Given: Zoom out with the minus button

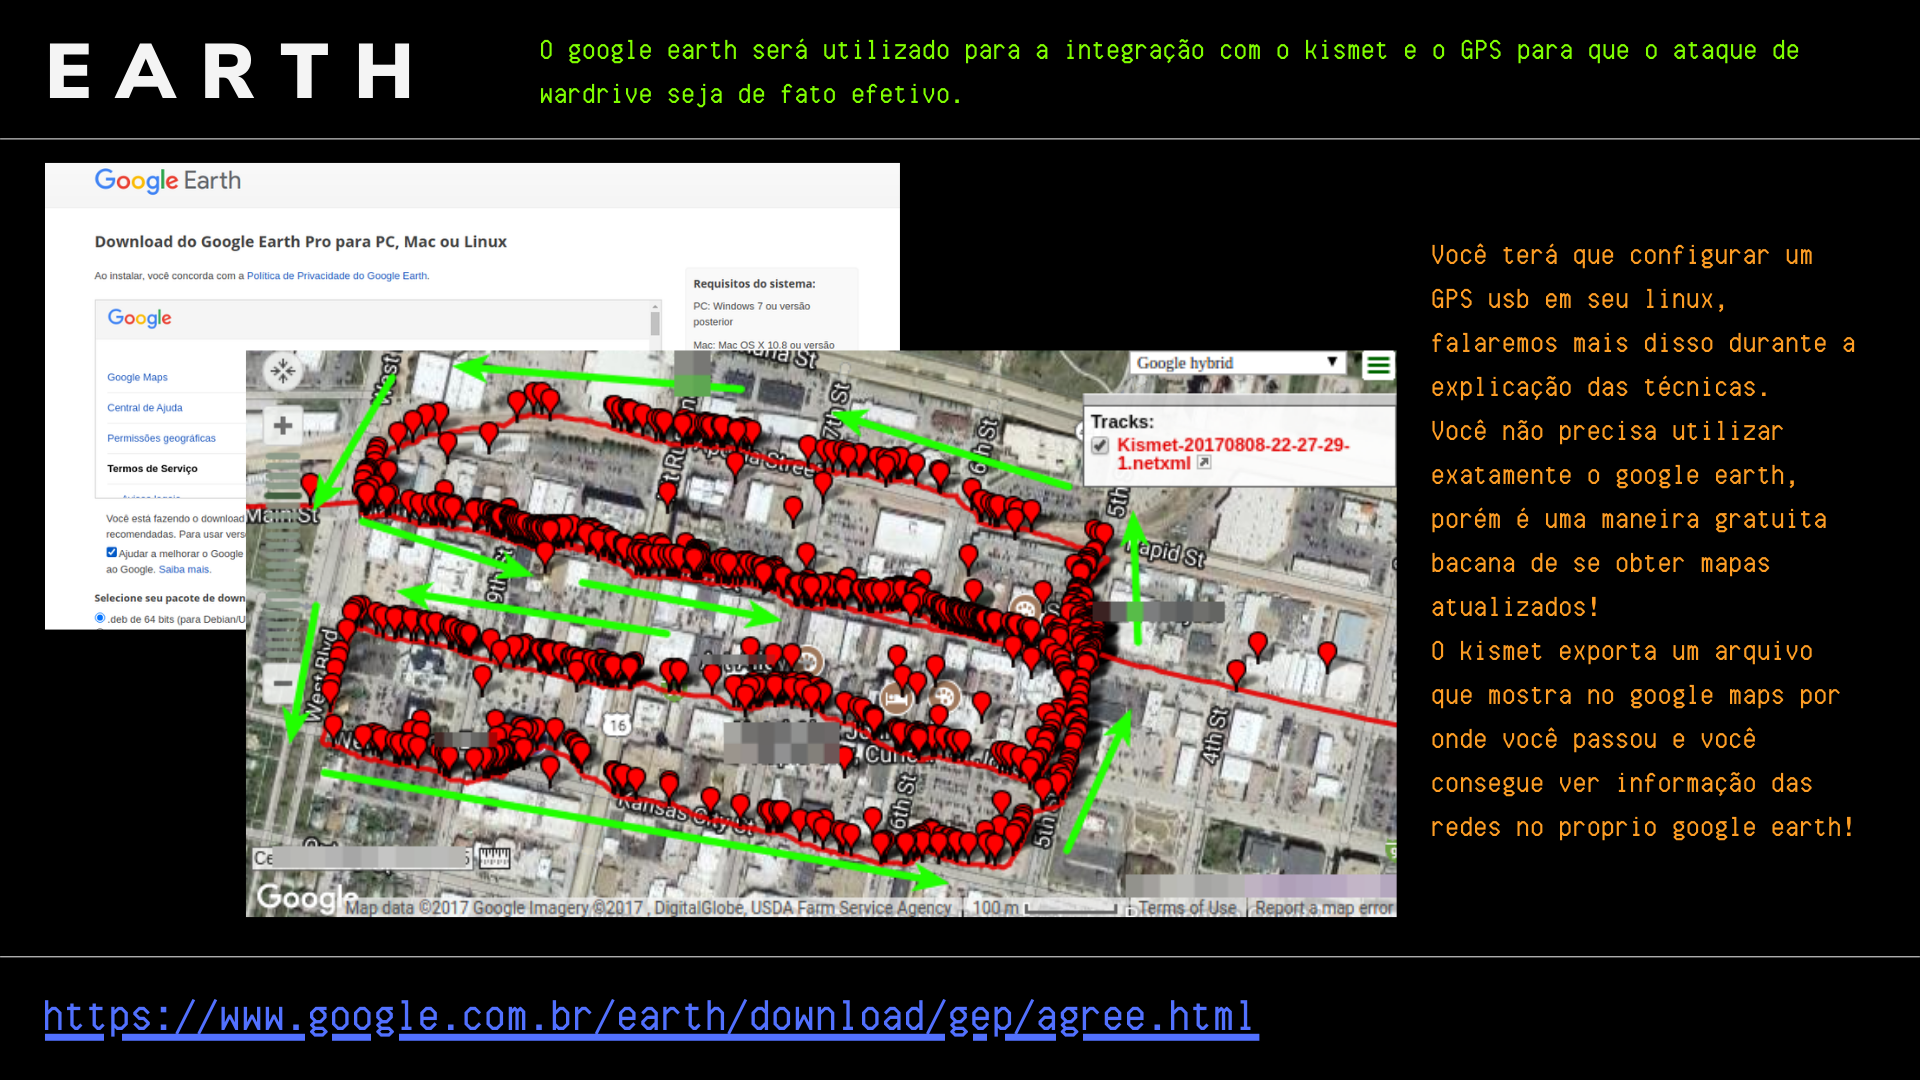Looking at the screenshot, I should coord(283,684).
